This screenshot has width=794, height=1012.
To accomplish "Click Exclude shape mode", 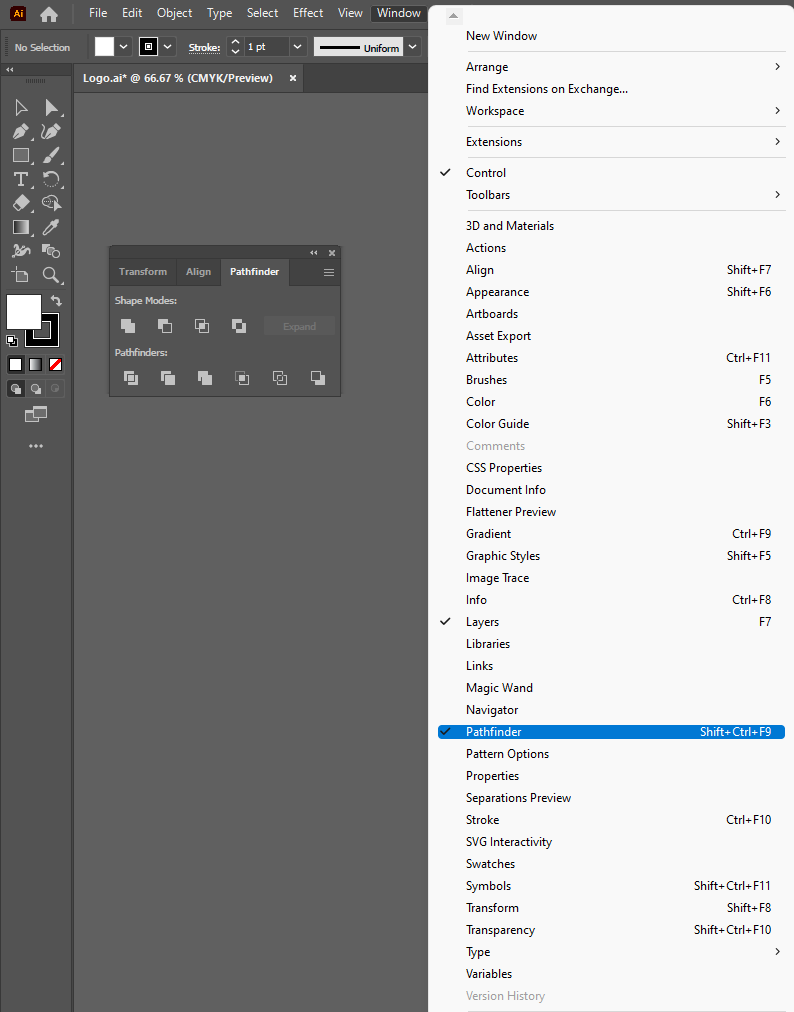I will tap(239, 326).
